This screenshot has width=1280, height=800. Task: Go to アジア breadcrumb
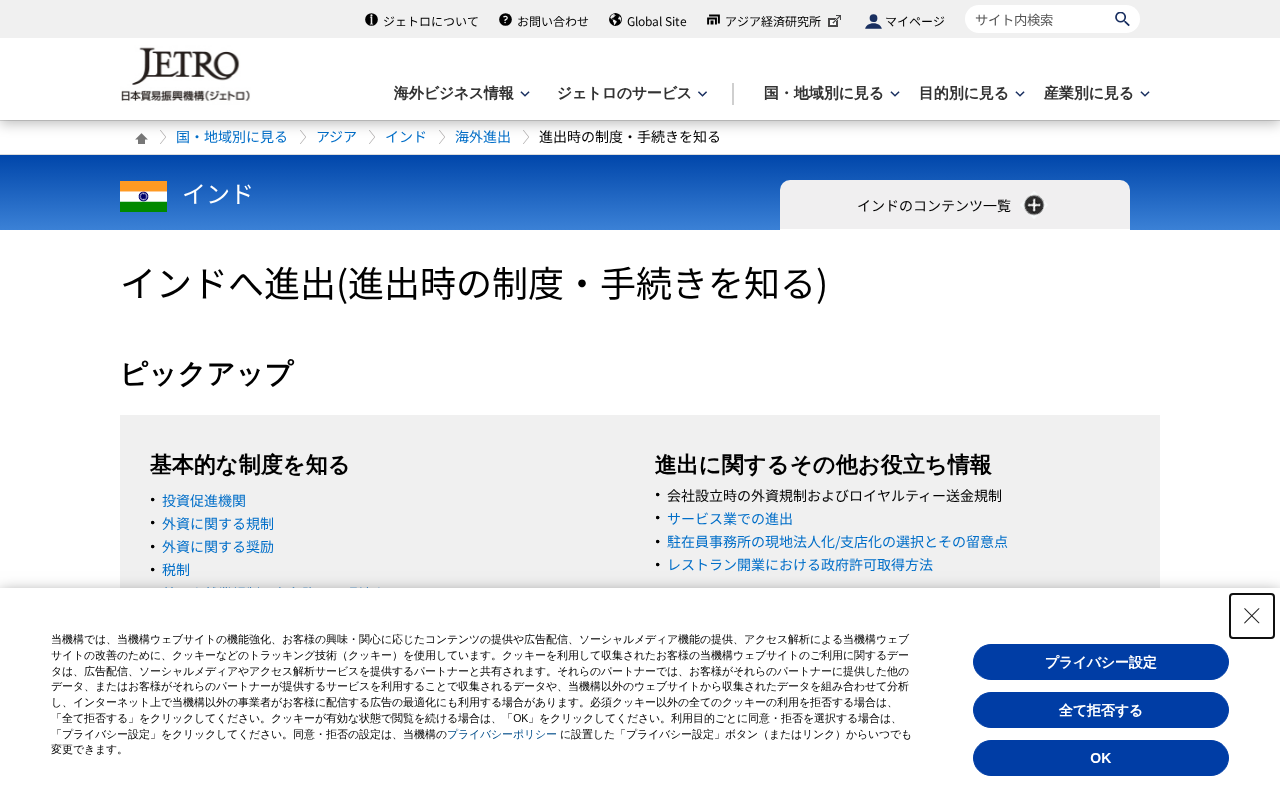[x=336, y=137]
